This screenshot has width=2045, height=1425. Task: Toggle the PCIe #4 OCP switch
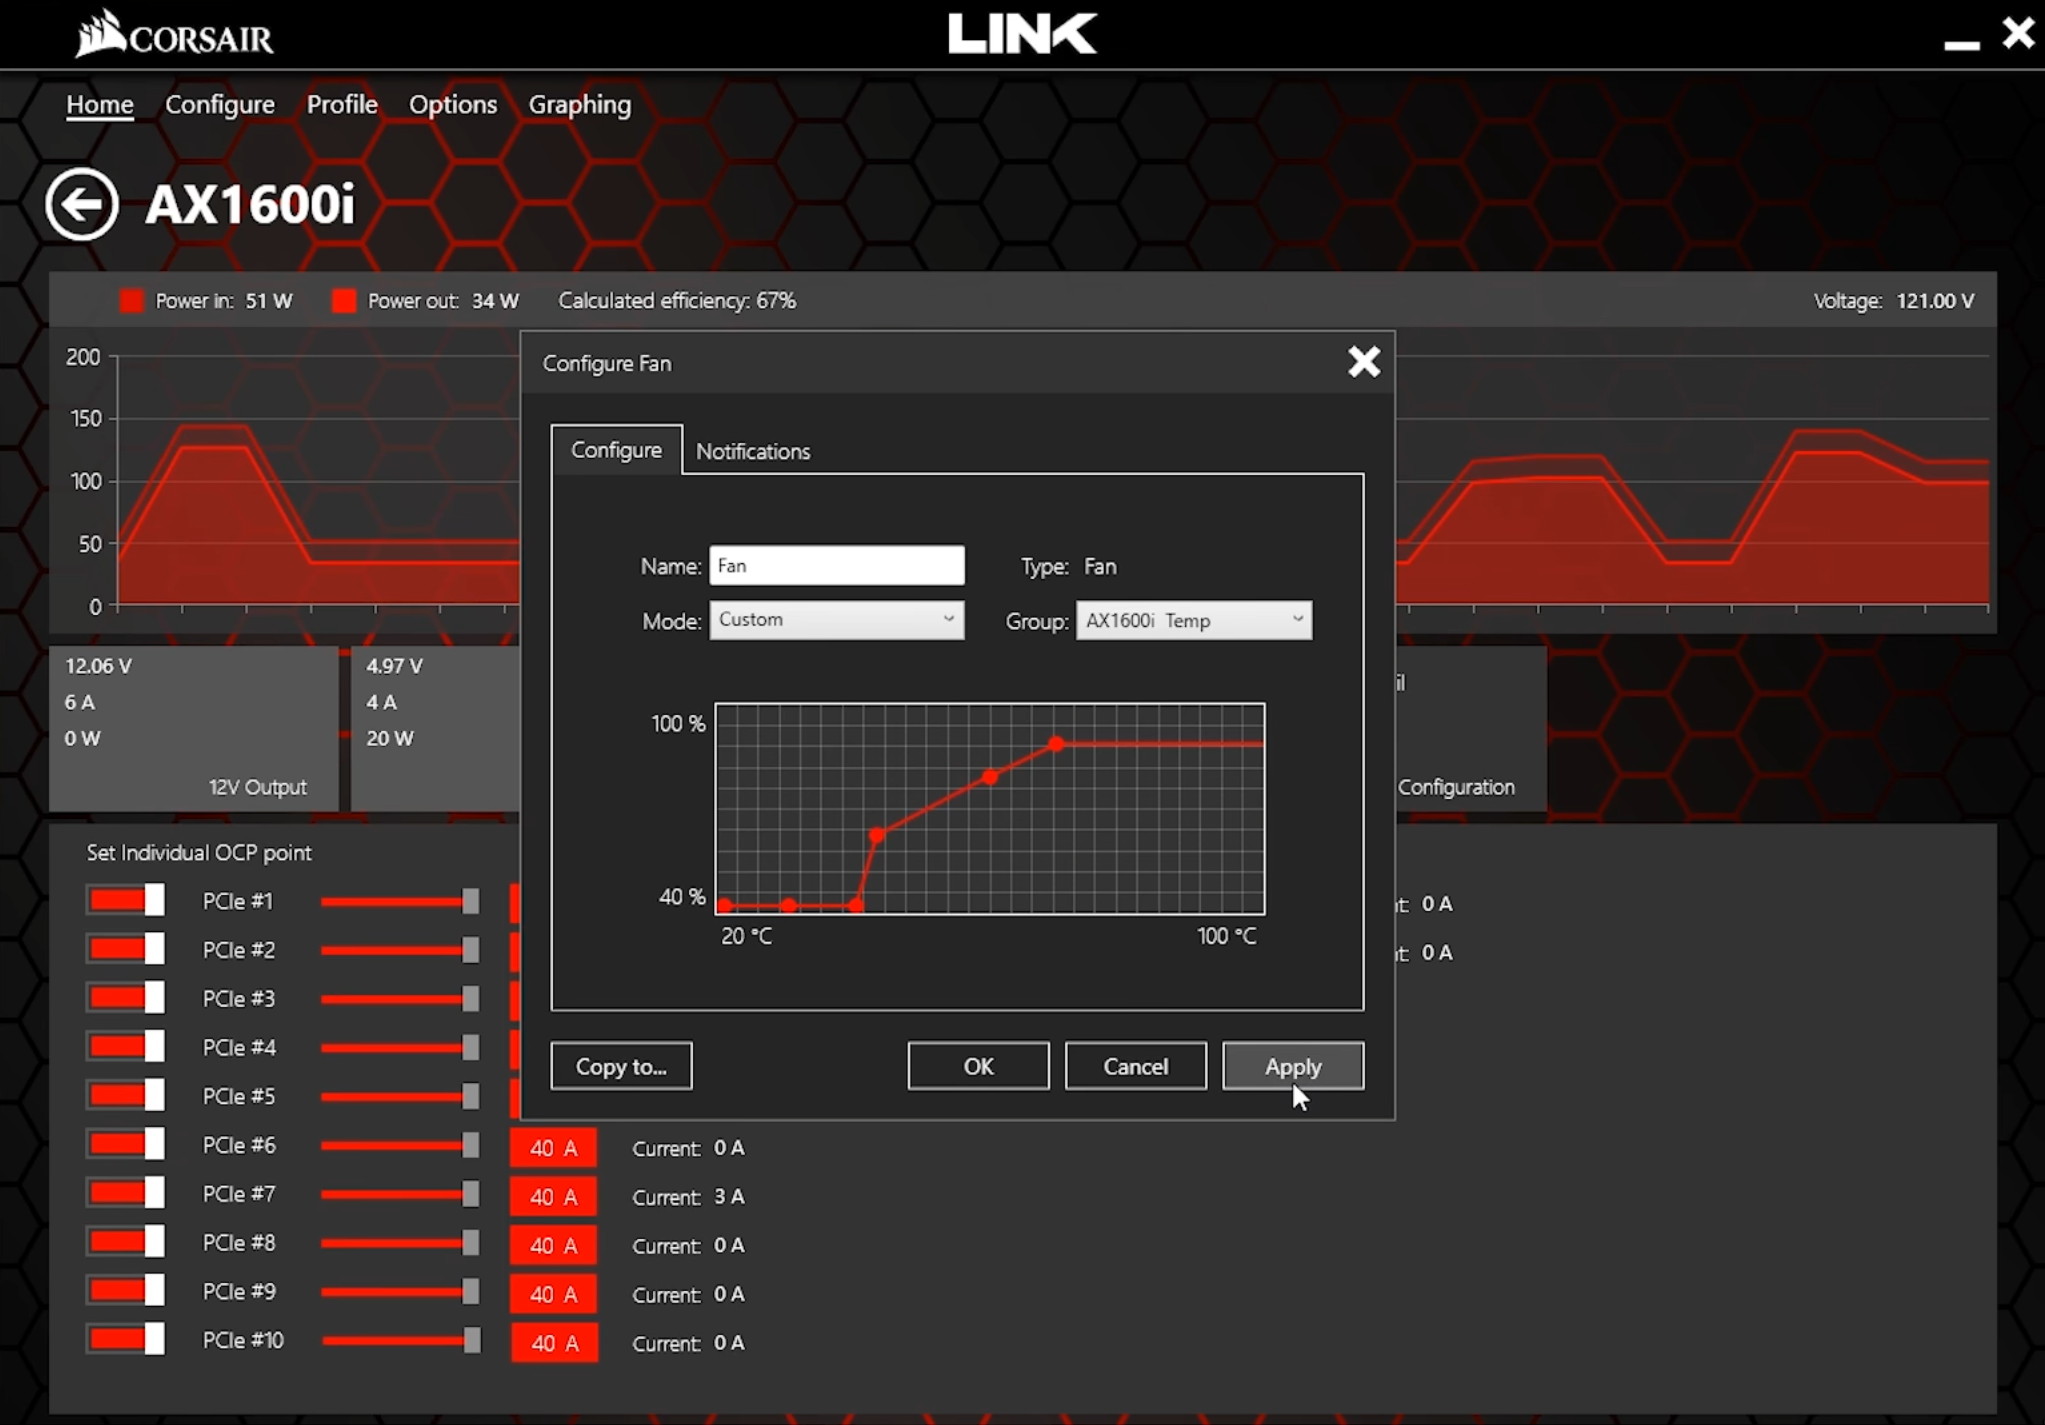[125, 1047]
